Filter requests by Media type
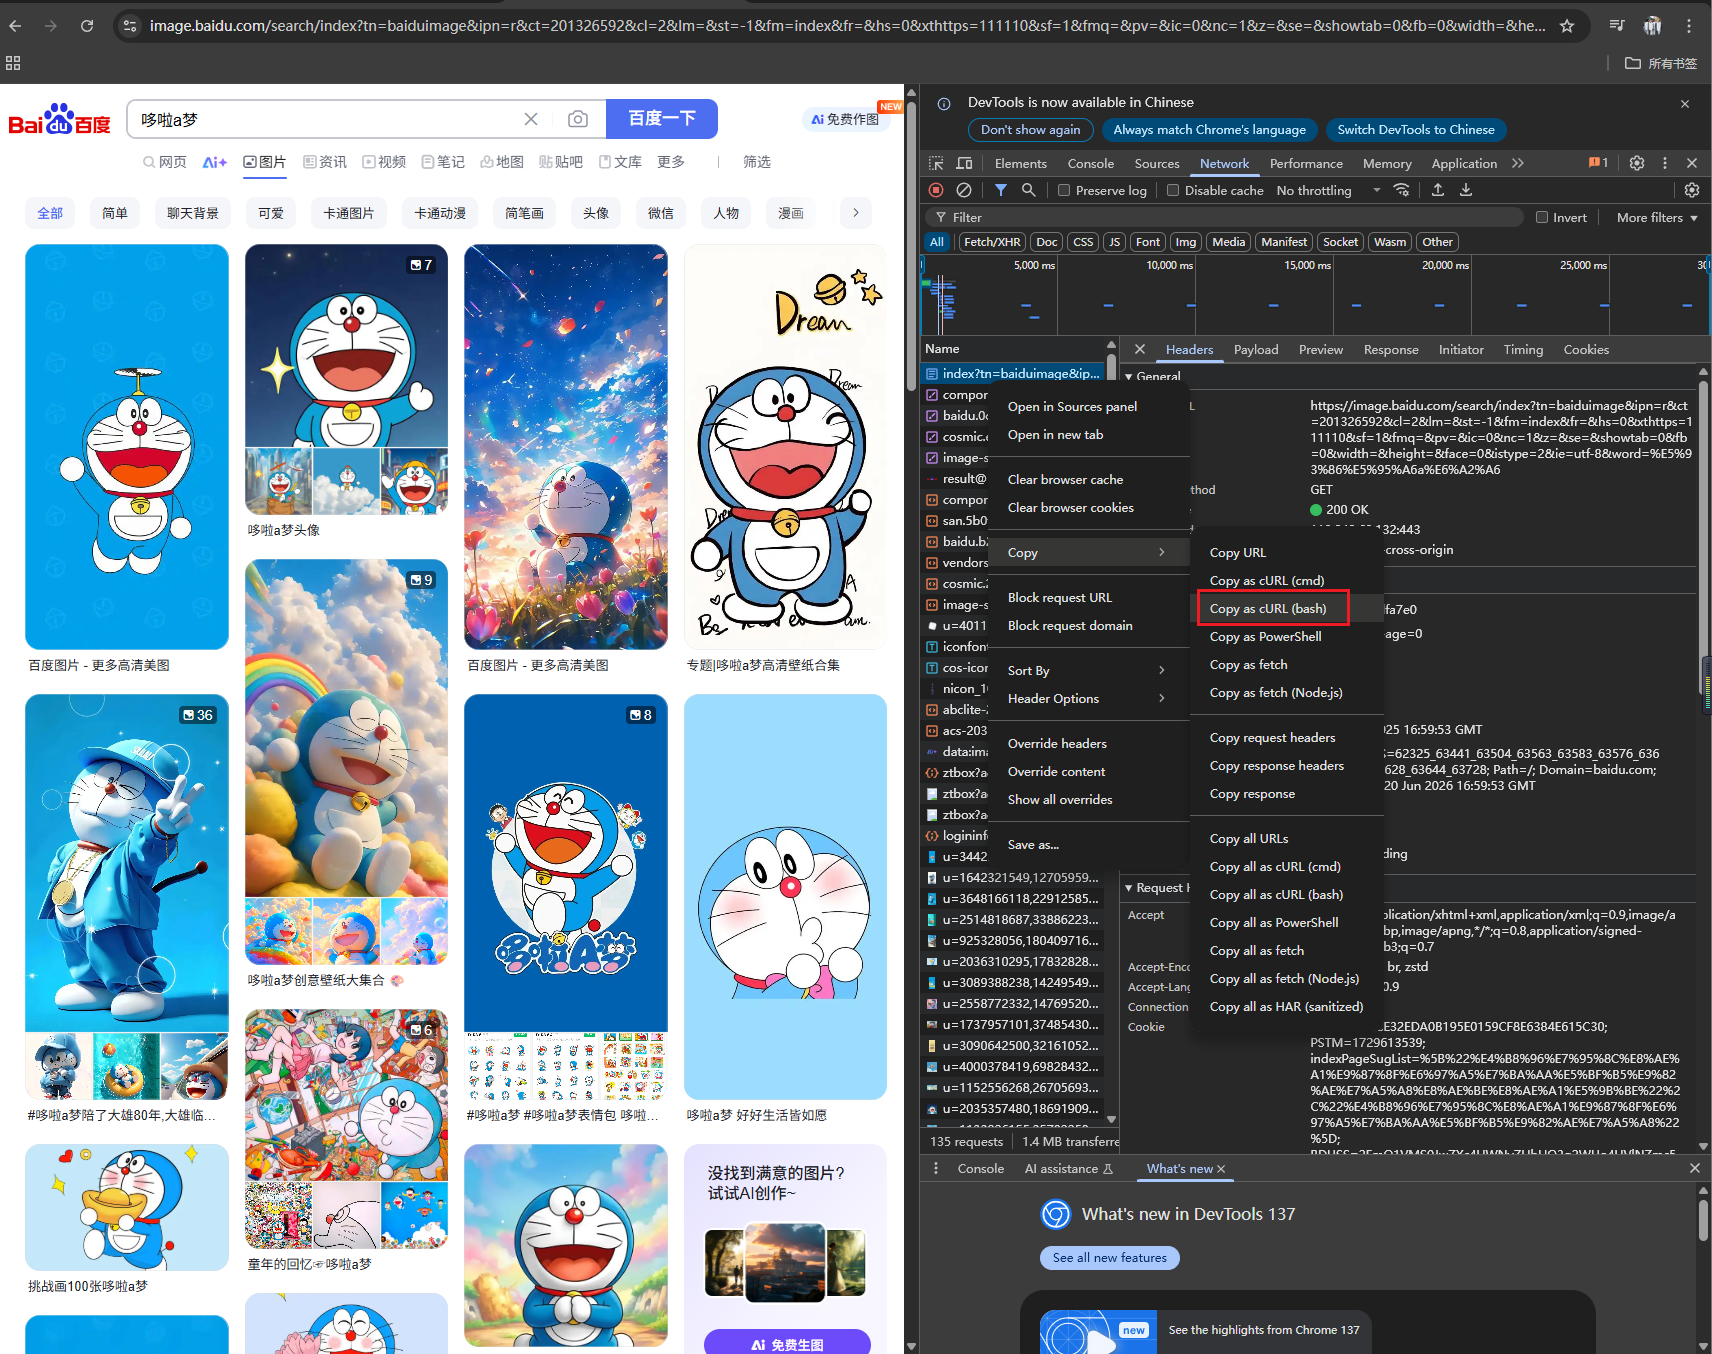Image resolution: width=1712 pixels, height=1354 pixels. 1228,242
